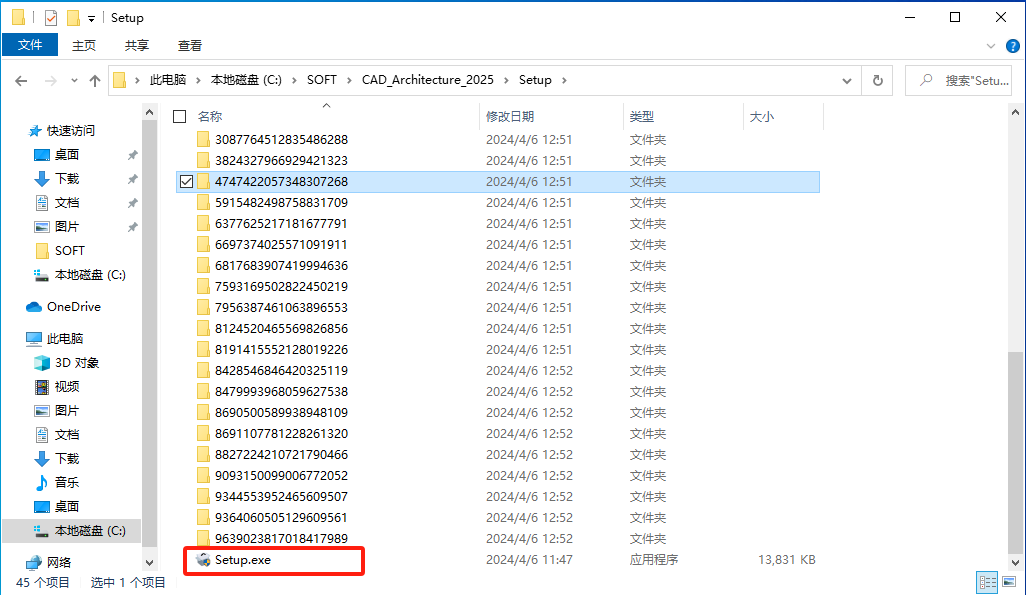Click the file list scrollbar up arrow

(x=1016, y=113)
